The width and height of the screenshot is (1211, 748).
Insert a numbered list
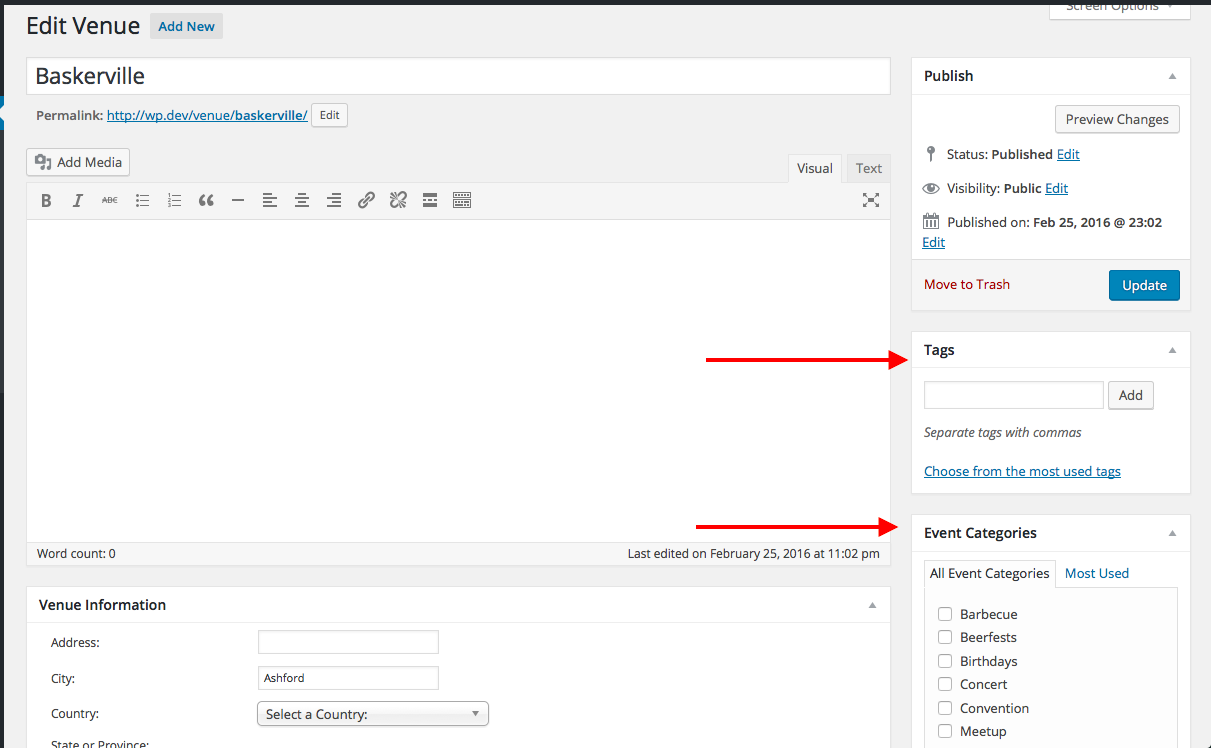pos(174,201)
